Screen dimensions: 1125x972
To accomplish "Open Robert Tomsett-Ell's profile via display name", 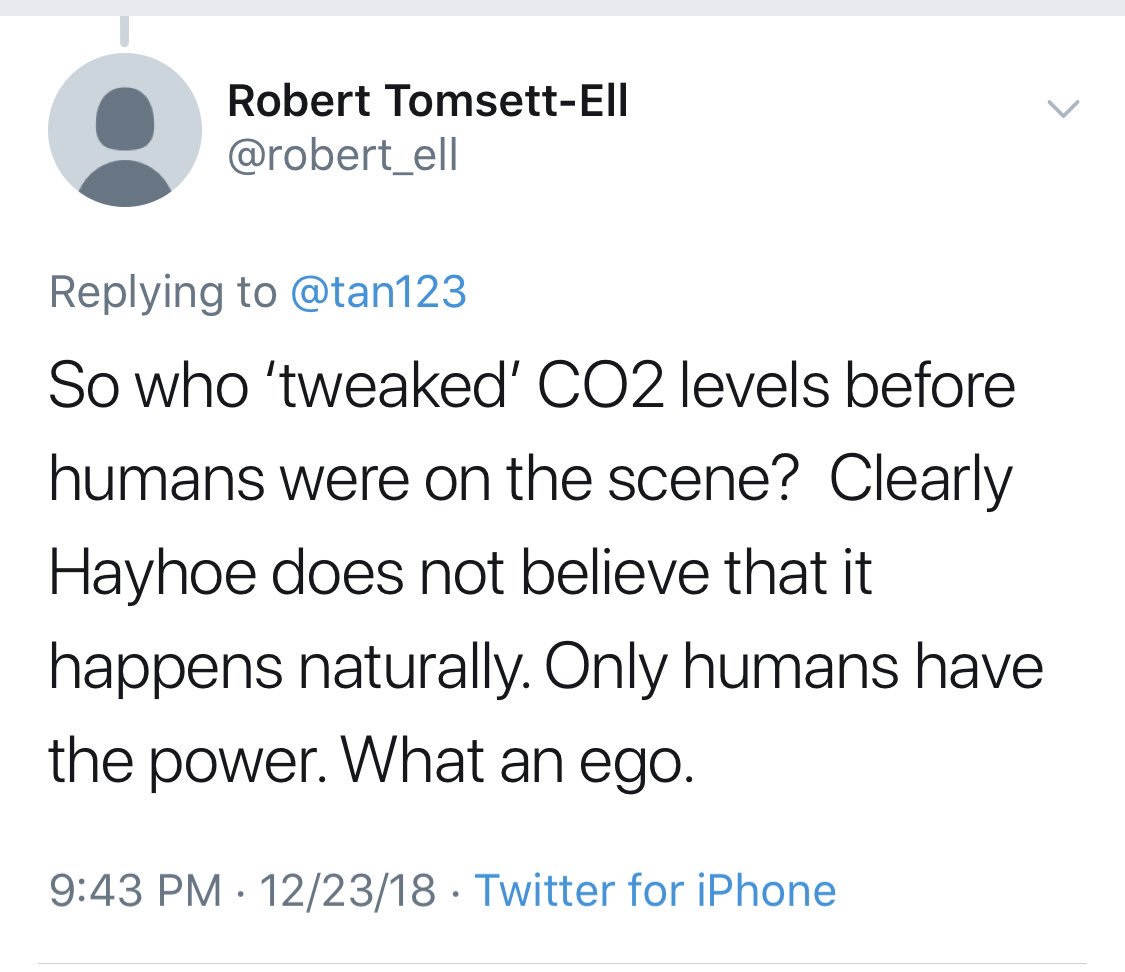I will coord(428,102).
